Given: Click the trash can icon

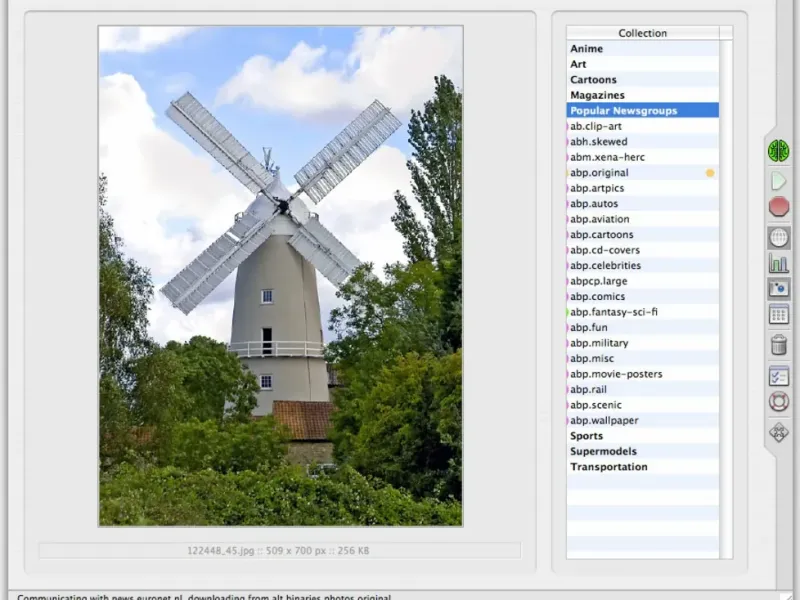Looking at the screenshot, I should pyautogui.click(x=779, y=345).
